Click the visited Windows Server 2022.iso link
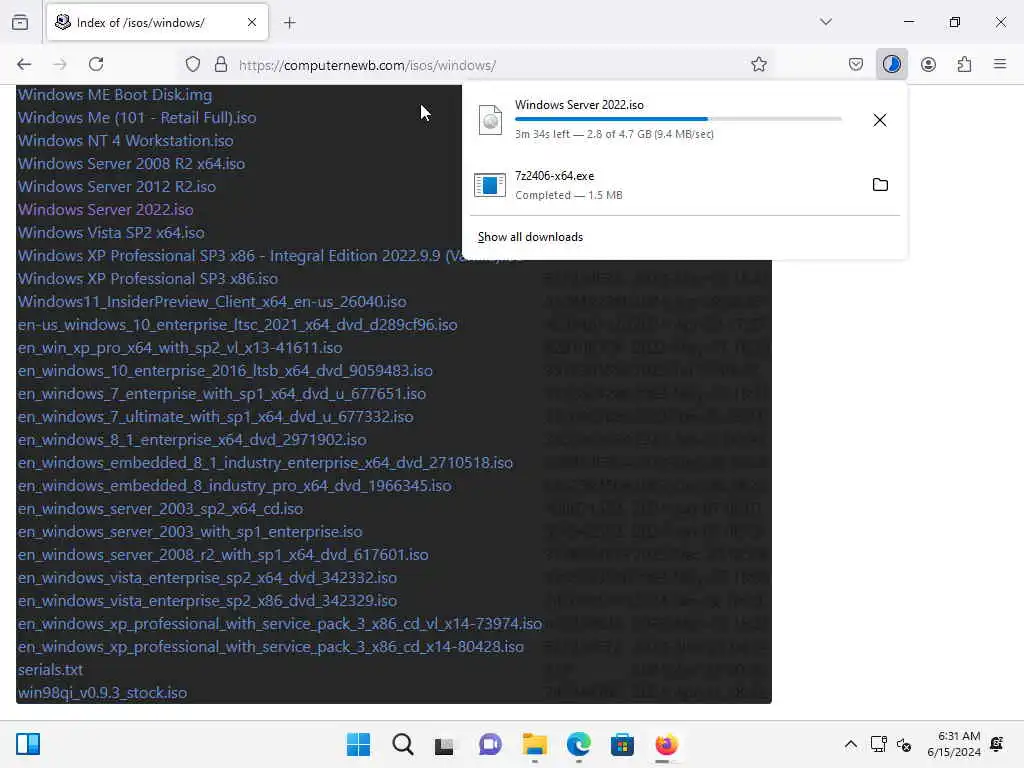Viewport: 1024px width, 768px height. point(106,210)
